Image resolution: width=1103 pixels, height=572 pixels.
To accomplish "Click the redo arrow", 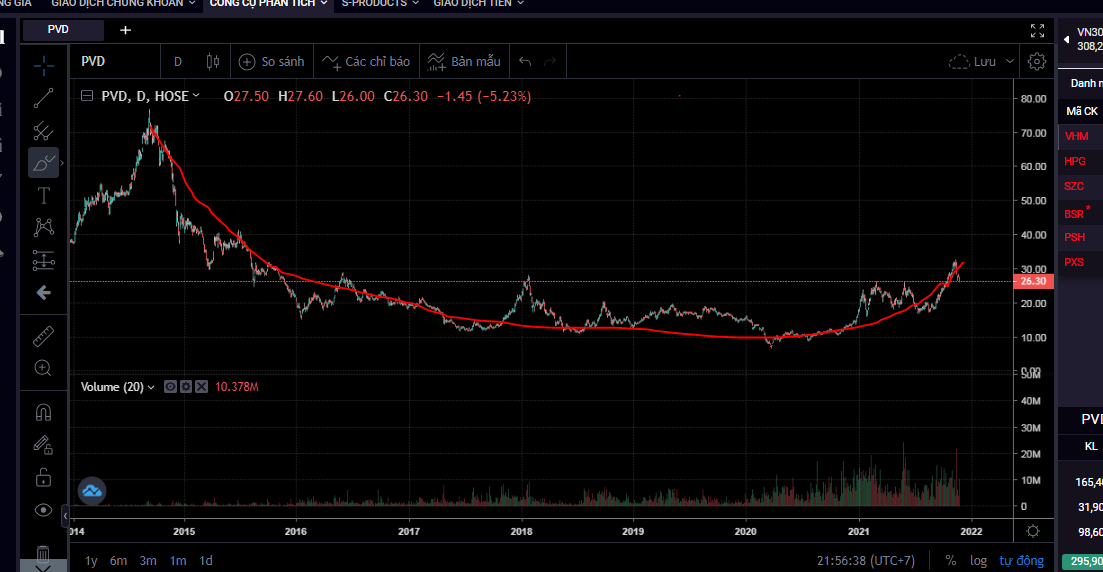I will pyautogui.click(x=550, y=62).
